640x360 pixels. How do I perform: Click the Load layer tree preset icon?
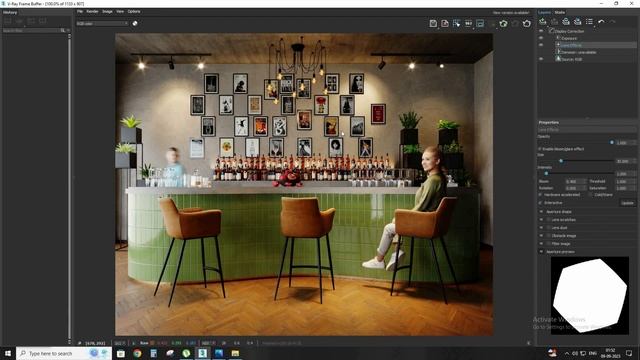pyautogui.click(x=578, y=22)
